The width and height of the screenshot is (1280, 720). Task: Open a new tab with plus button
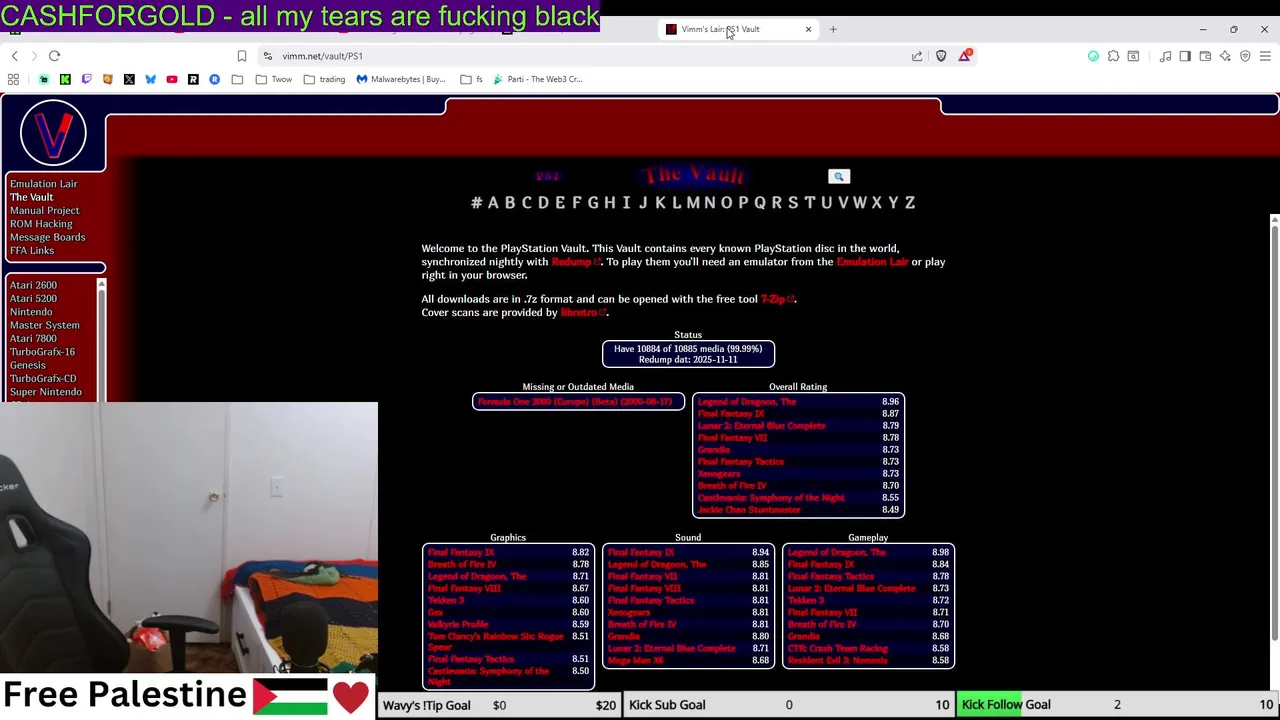(833, 29)
